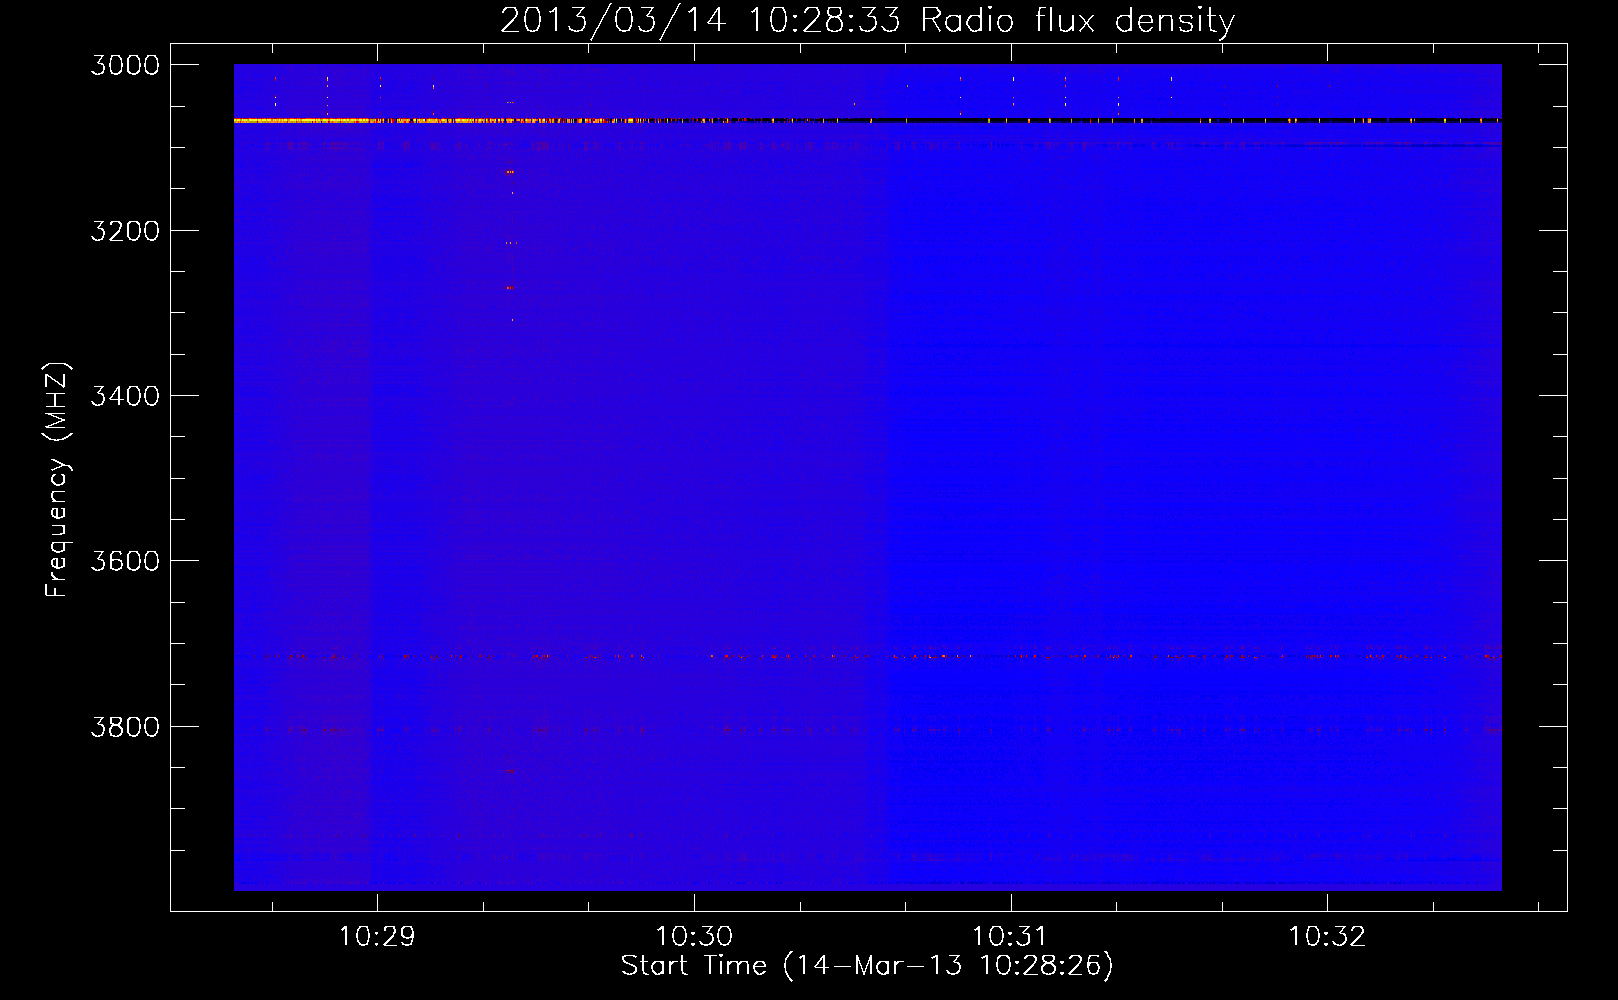The image size is (1618, 1000).
Task: Click the 10:29 time tick label
Action: pos(377,937)
